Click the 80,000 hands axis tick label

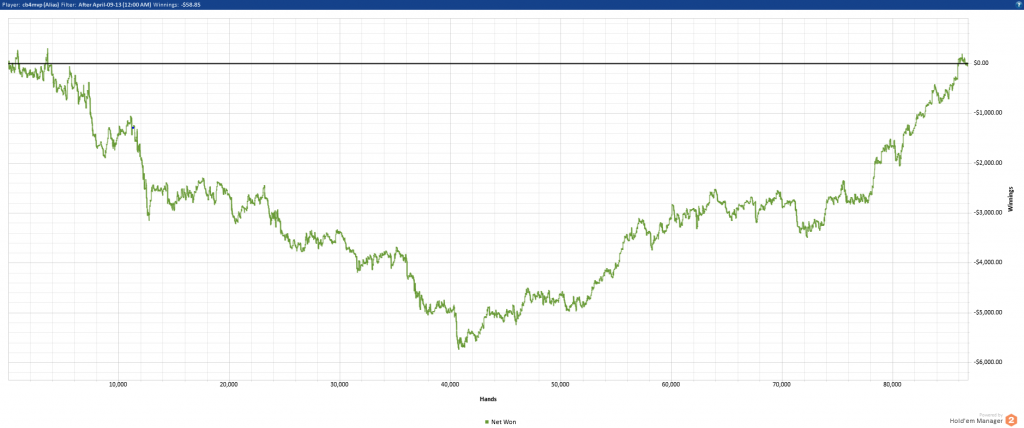point(892,385)
